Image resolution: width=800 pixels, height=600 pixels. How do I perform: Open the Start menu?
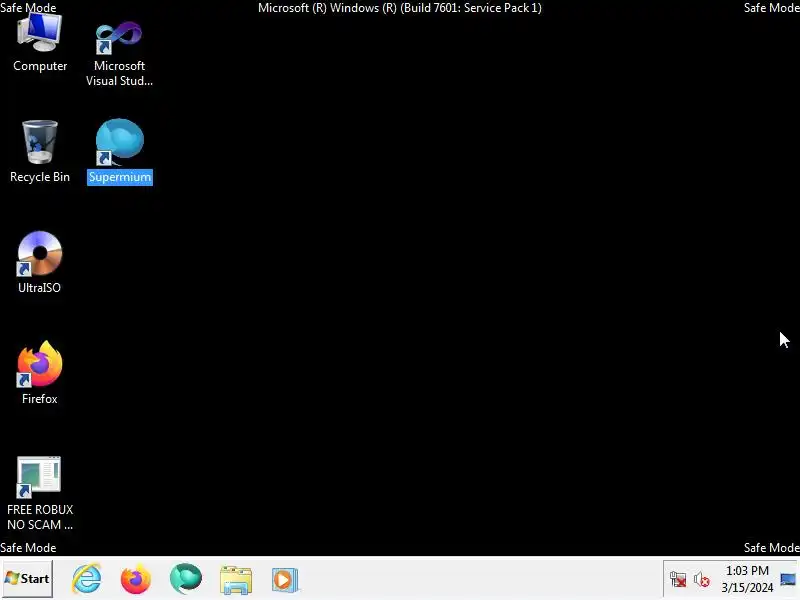click(28, 579)
